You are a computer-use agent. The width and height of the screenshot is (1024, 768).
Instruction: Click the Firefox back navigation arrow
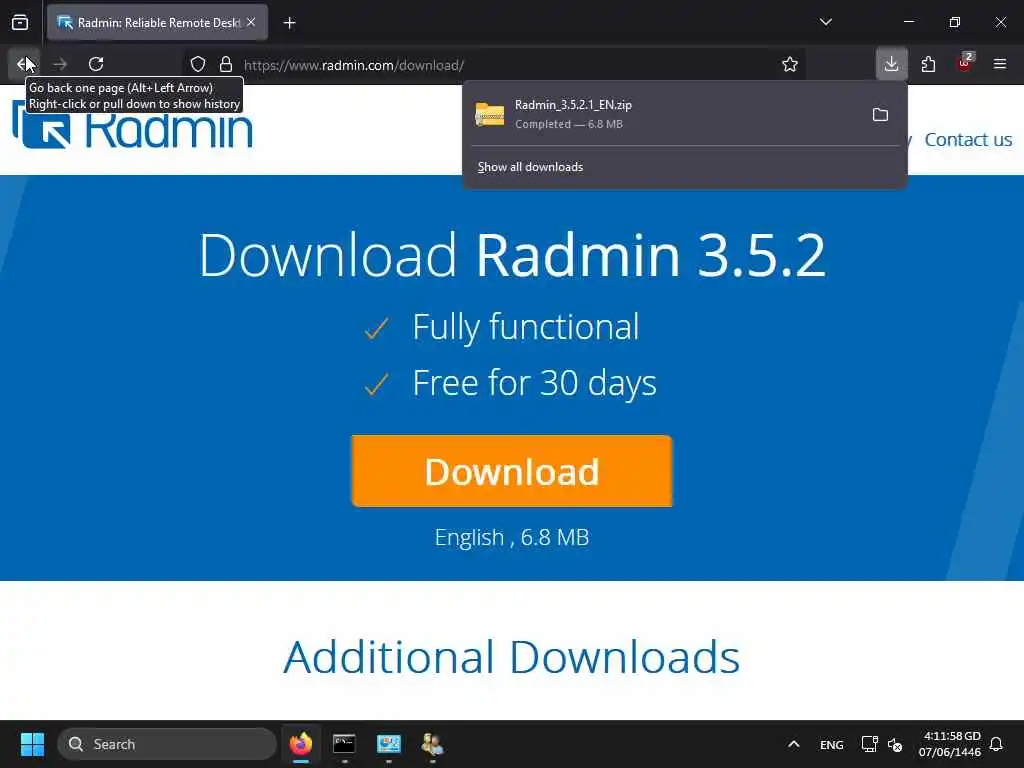coord(24,64)
